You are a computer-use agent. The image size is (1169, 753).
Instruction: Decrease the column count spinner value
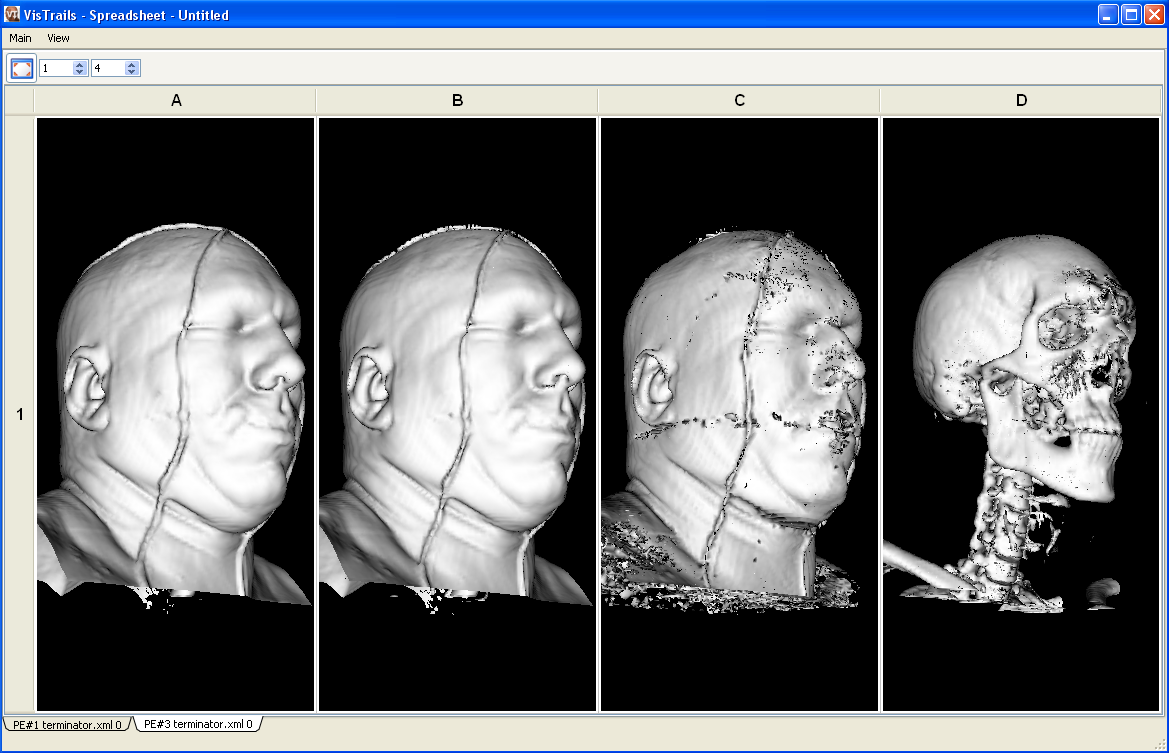click(132, 72)
